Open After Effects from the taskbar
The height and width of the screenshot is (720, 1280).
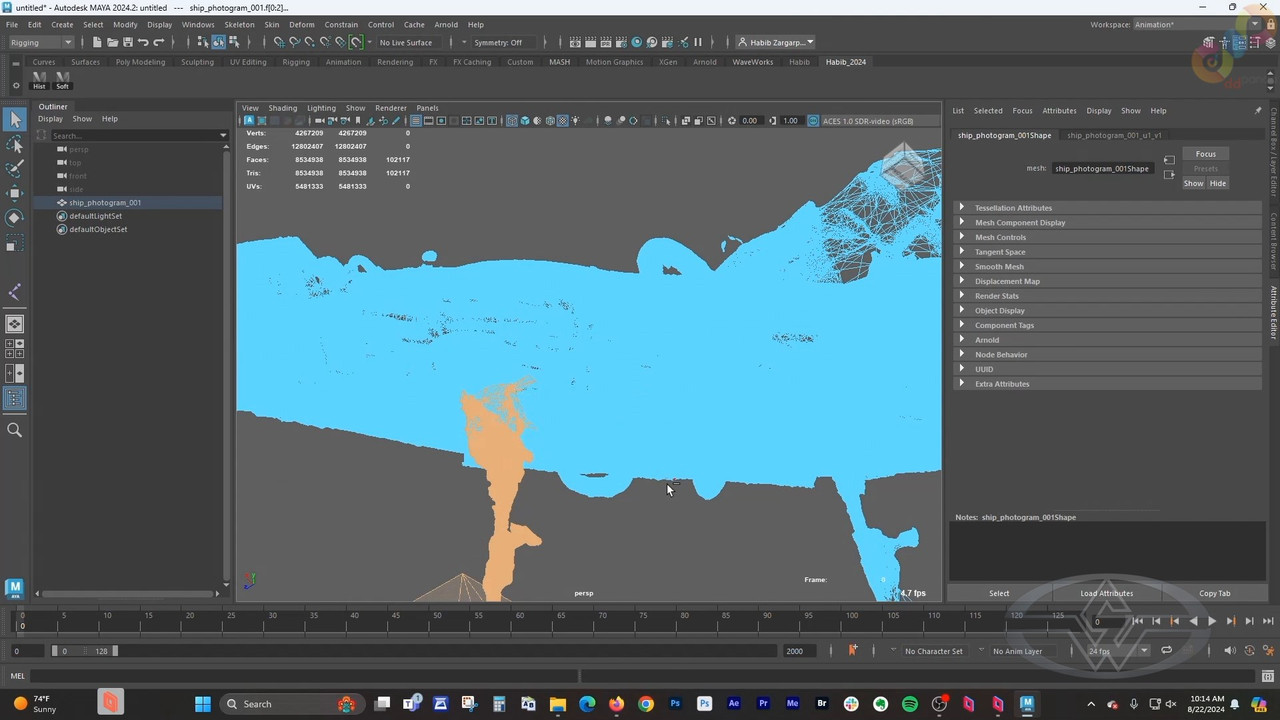[734, 704]
